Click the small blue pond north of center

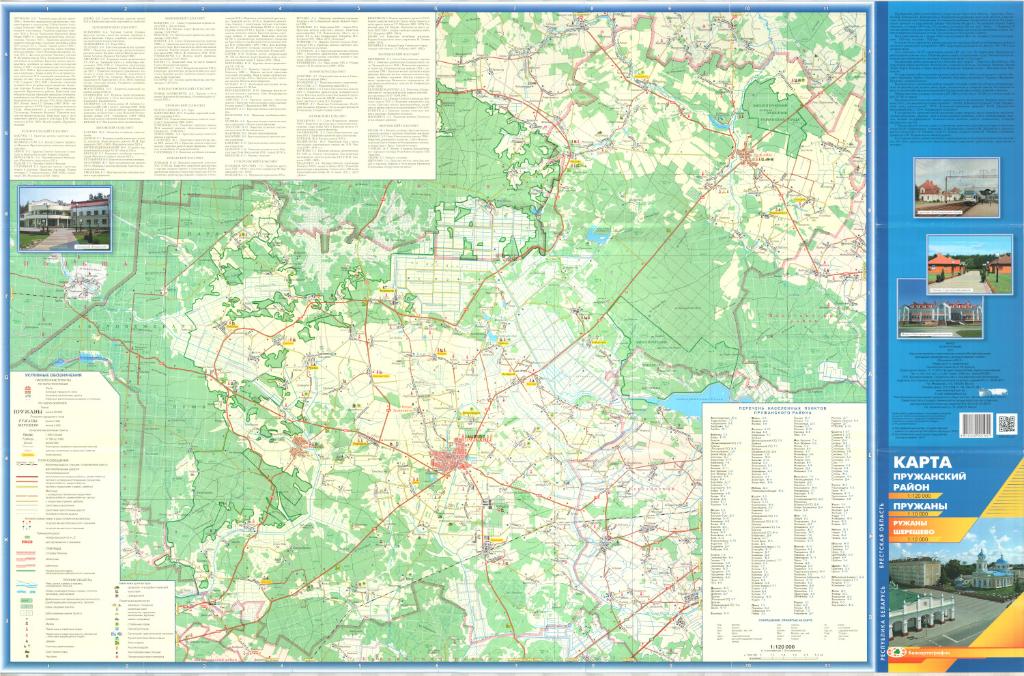click(598, 237)
